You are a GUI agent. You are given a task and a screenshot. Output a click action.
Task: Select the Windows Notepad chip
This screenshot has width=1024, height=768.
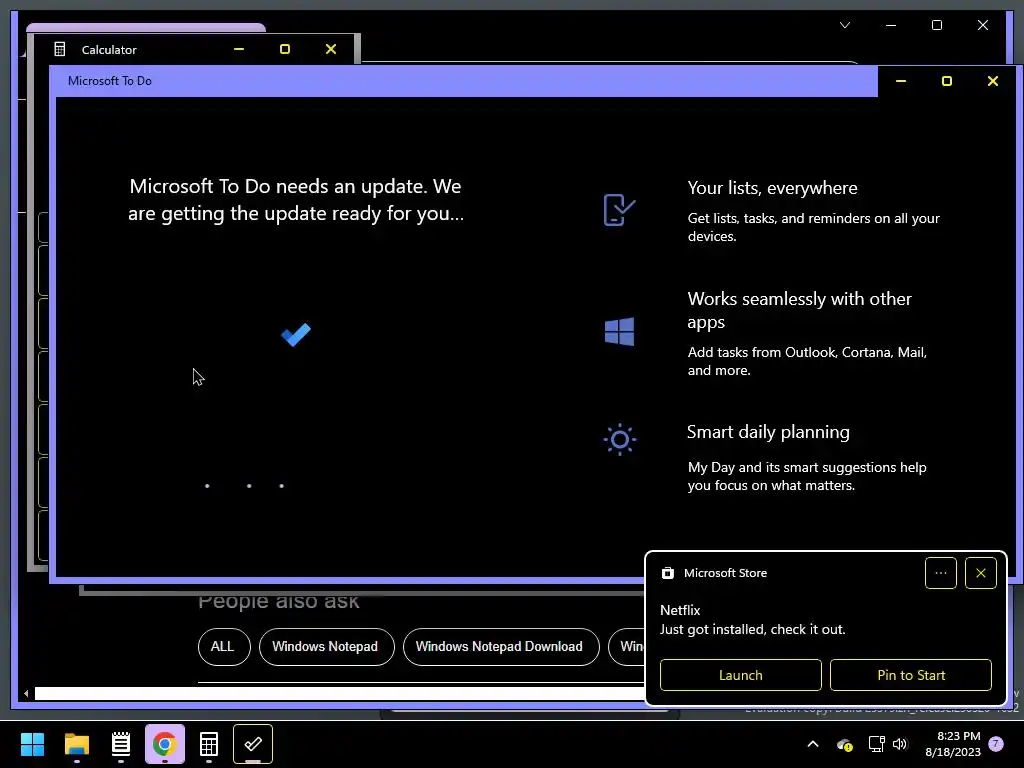327,647
